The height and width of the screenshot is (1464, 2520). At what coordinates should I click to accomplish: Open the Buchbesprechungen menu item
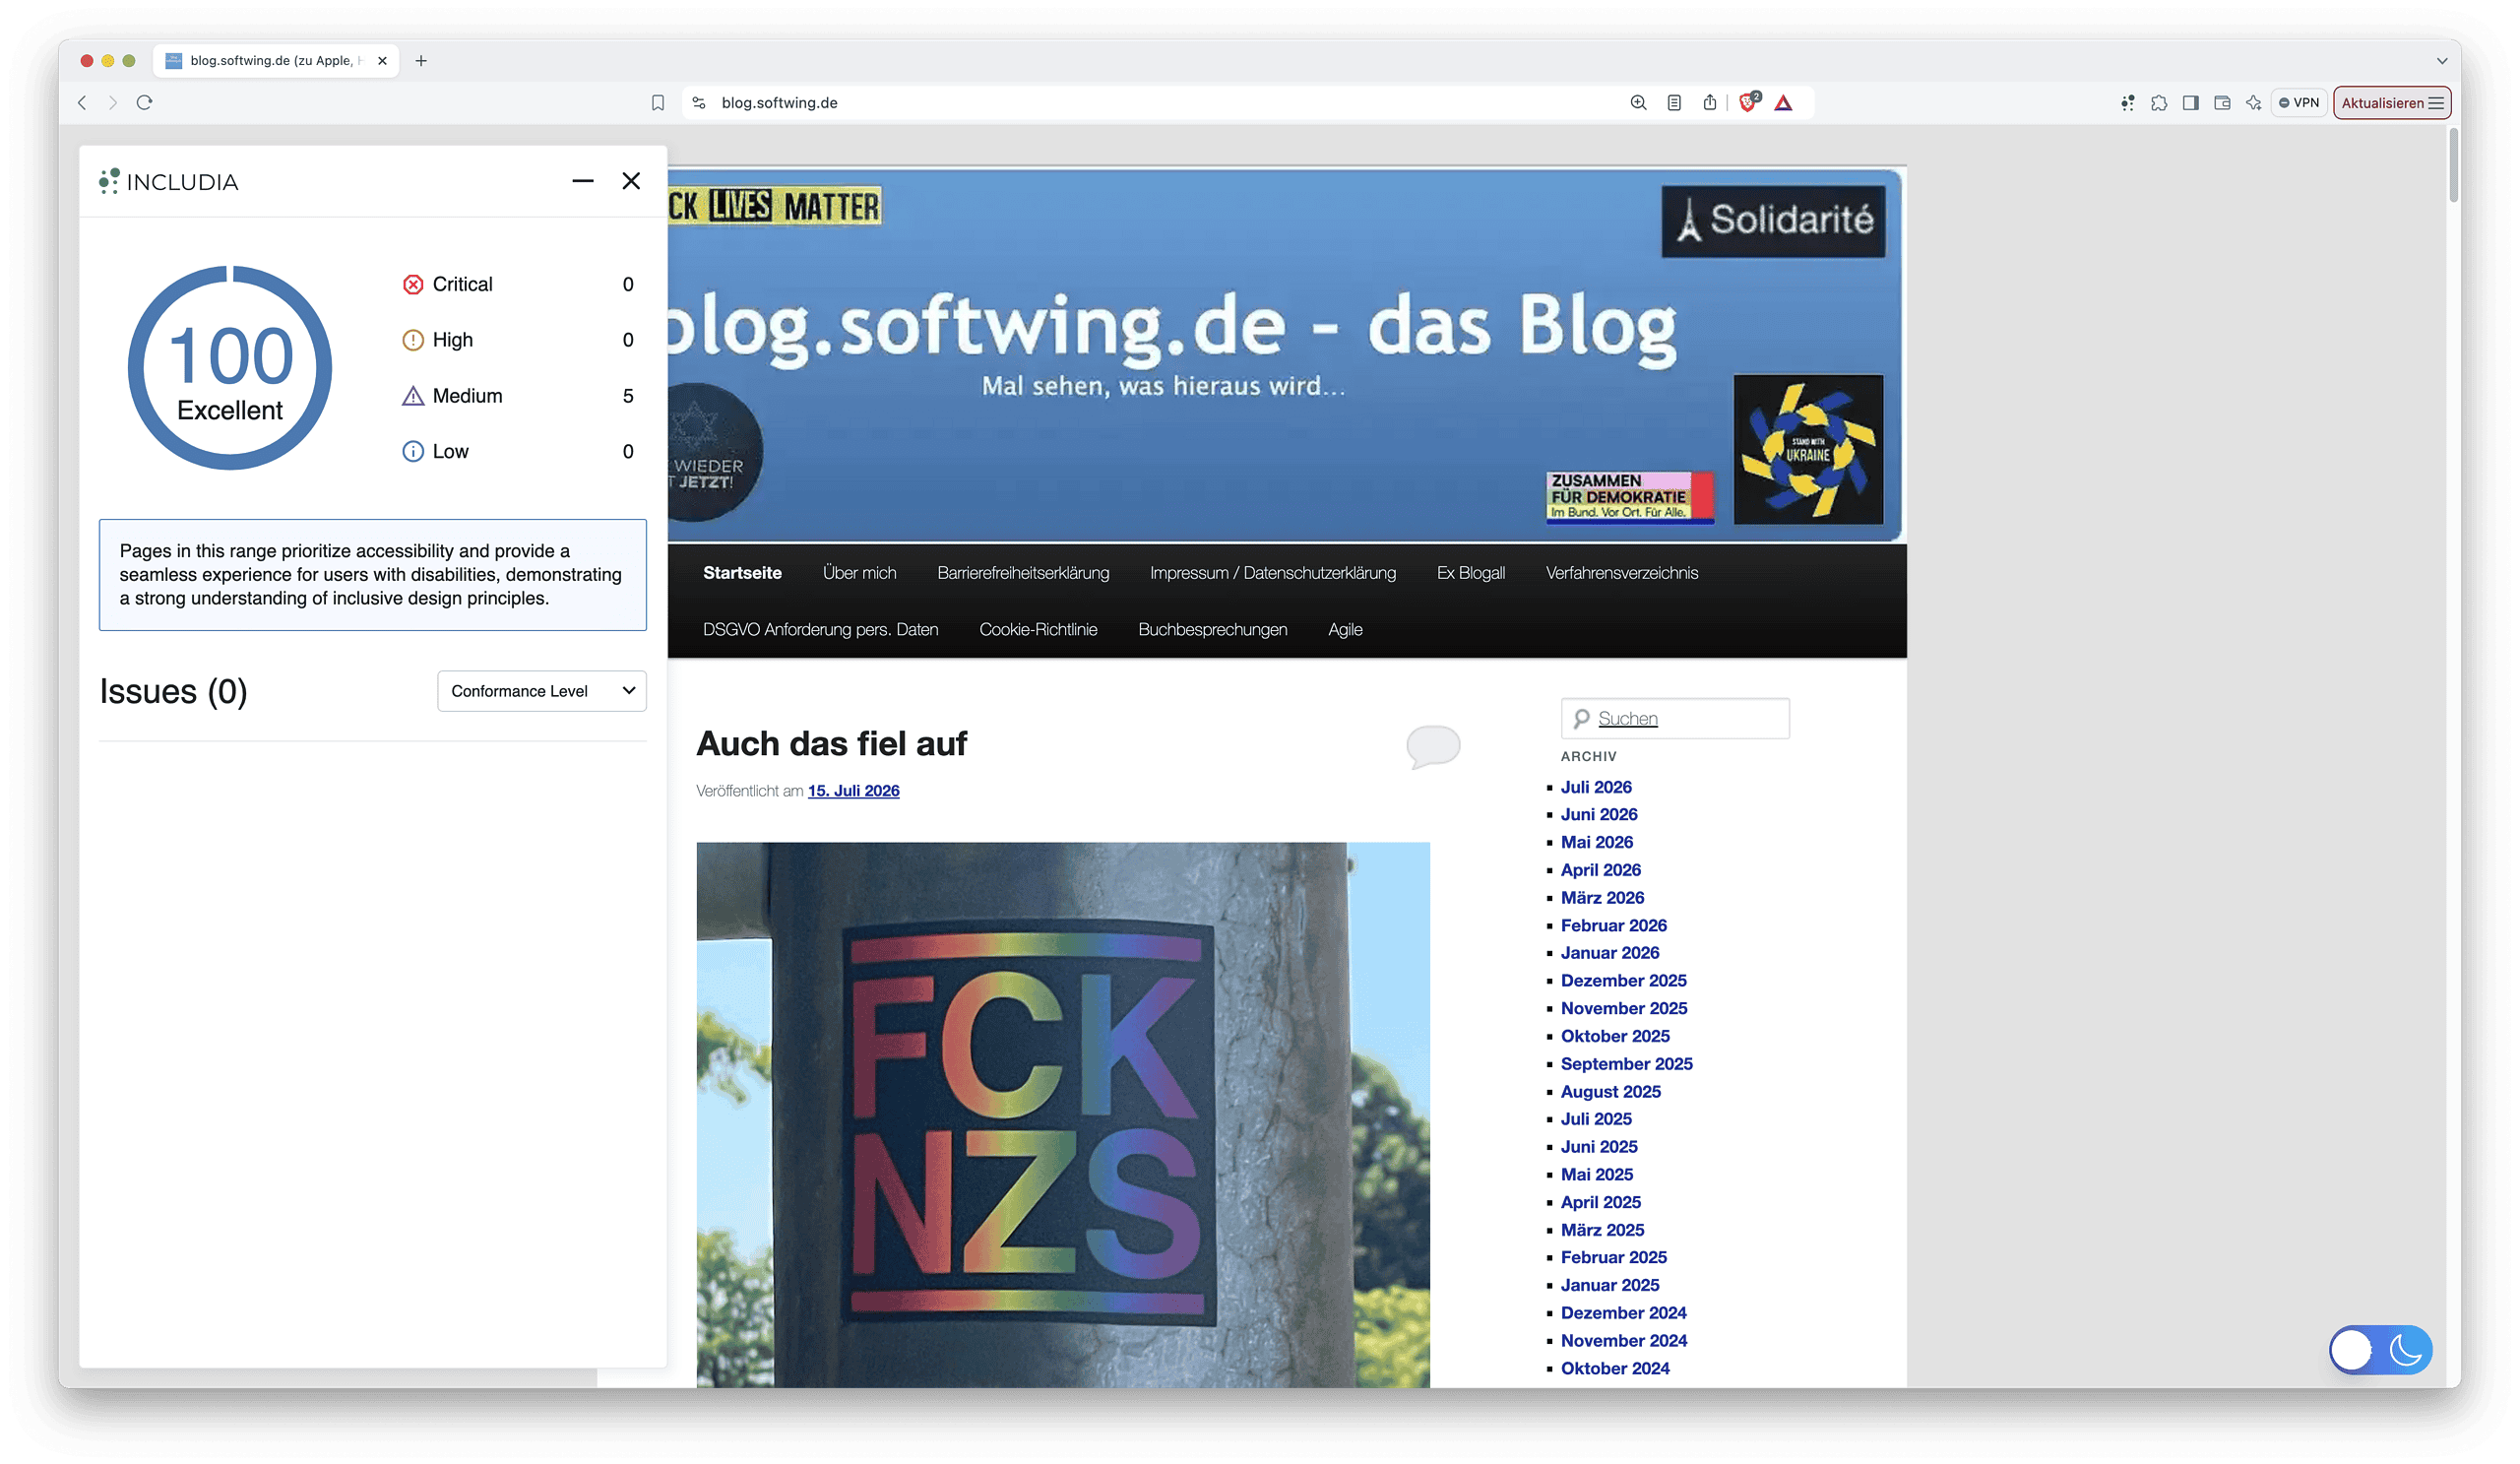tap(1212, 630)
